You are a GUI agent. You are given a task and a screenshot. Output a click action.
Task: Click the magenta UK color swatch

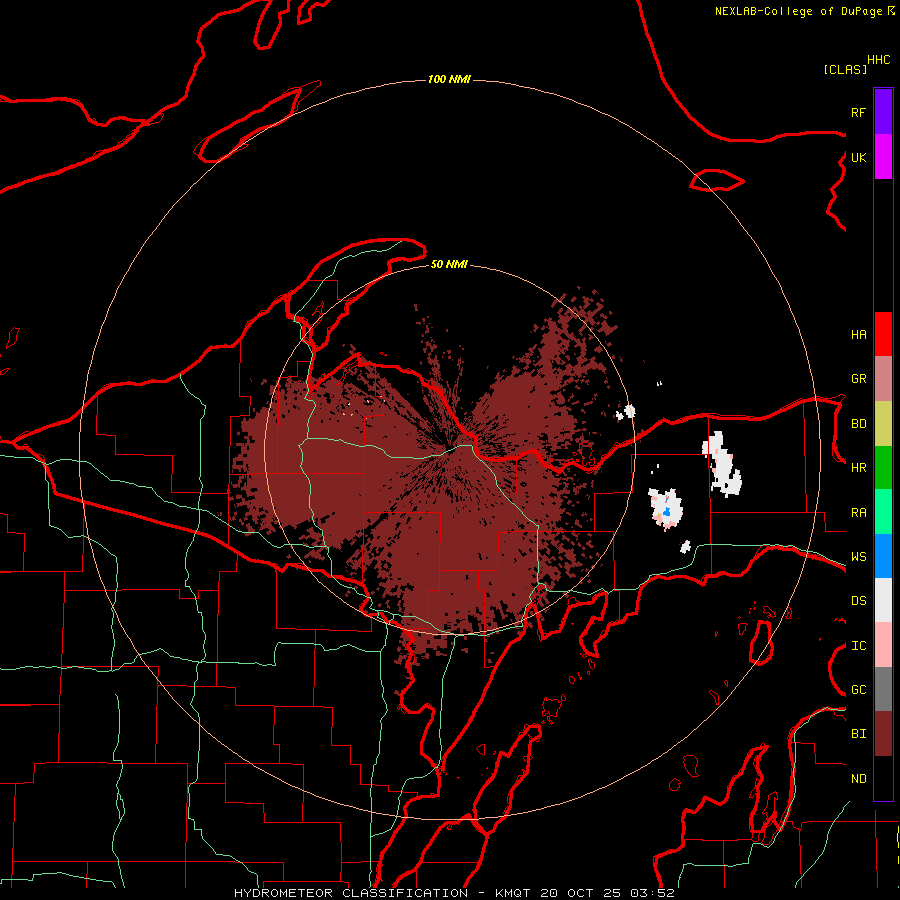click(x=883, y=157)
